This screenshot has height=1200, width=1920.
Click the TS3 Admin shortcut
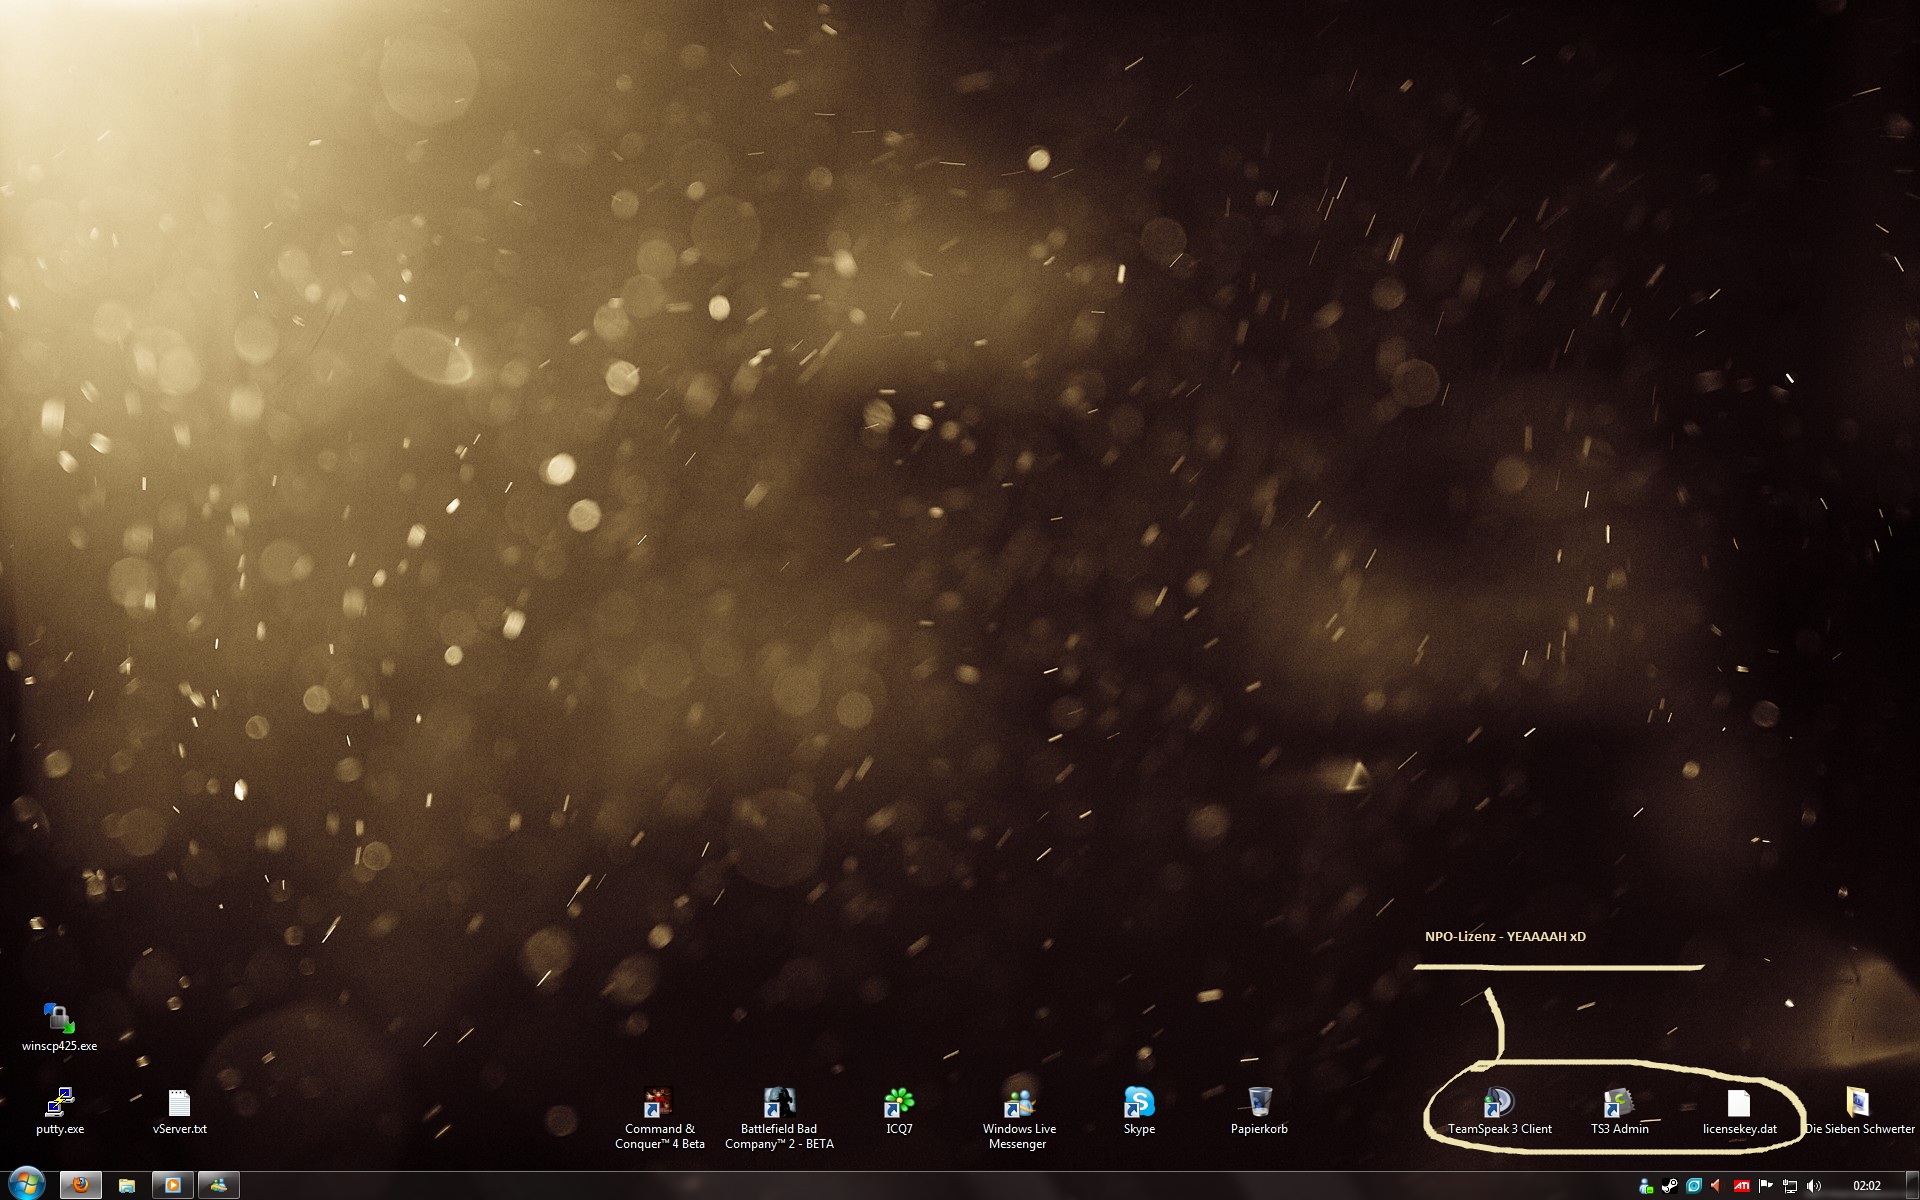pyautogui.click(x=1619, y=1102)
